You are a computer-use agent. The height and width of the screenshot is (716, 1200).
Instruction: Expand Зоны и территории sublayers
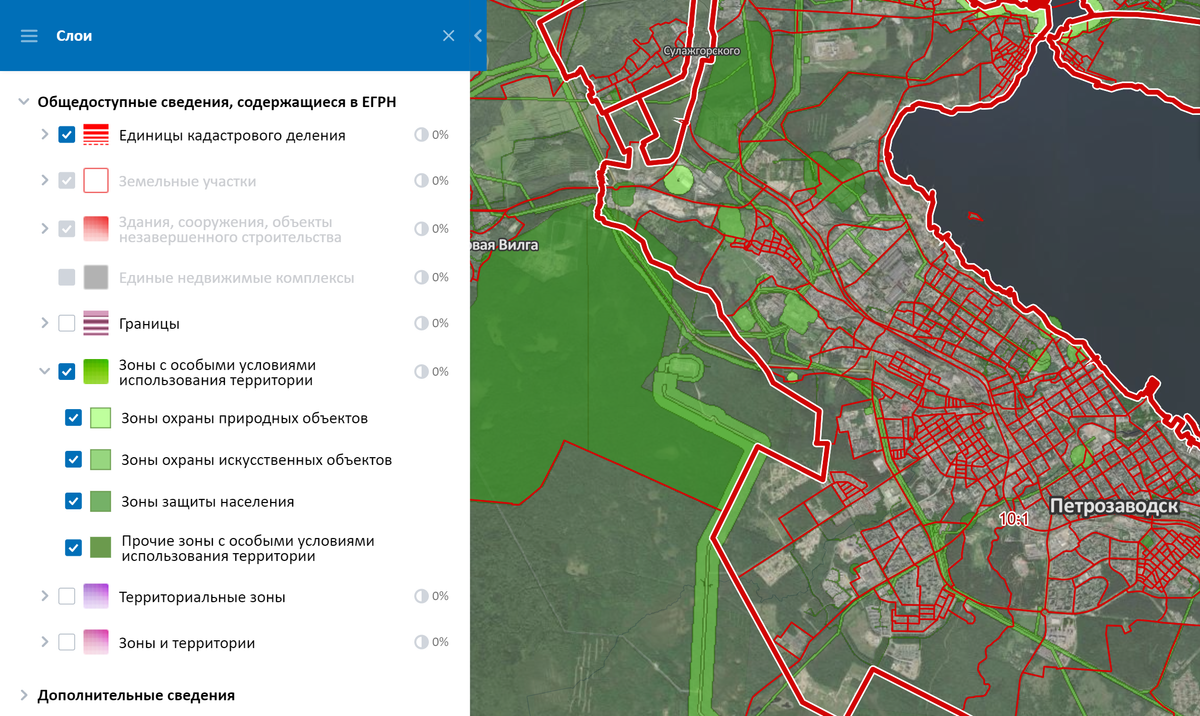pyautogui.click(x=44, y=641)
